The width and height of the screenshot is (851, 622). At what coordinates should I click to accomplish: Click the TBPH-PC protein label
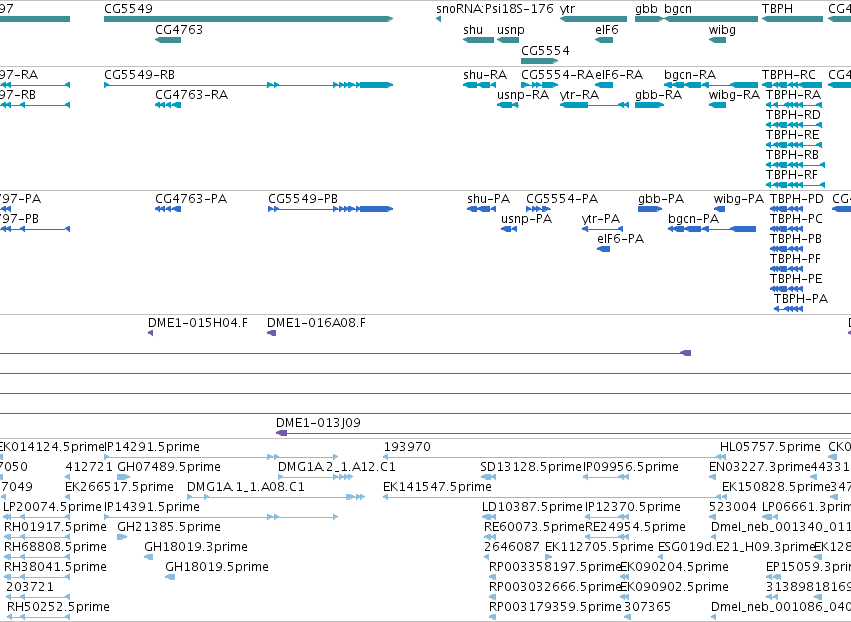(796, 219)
